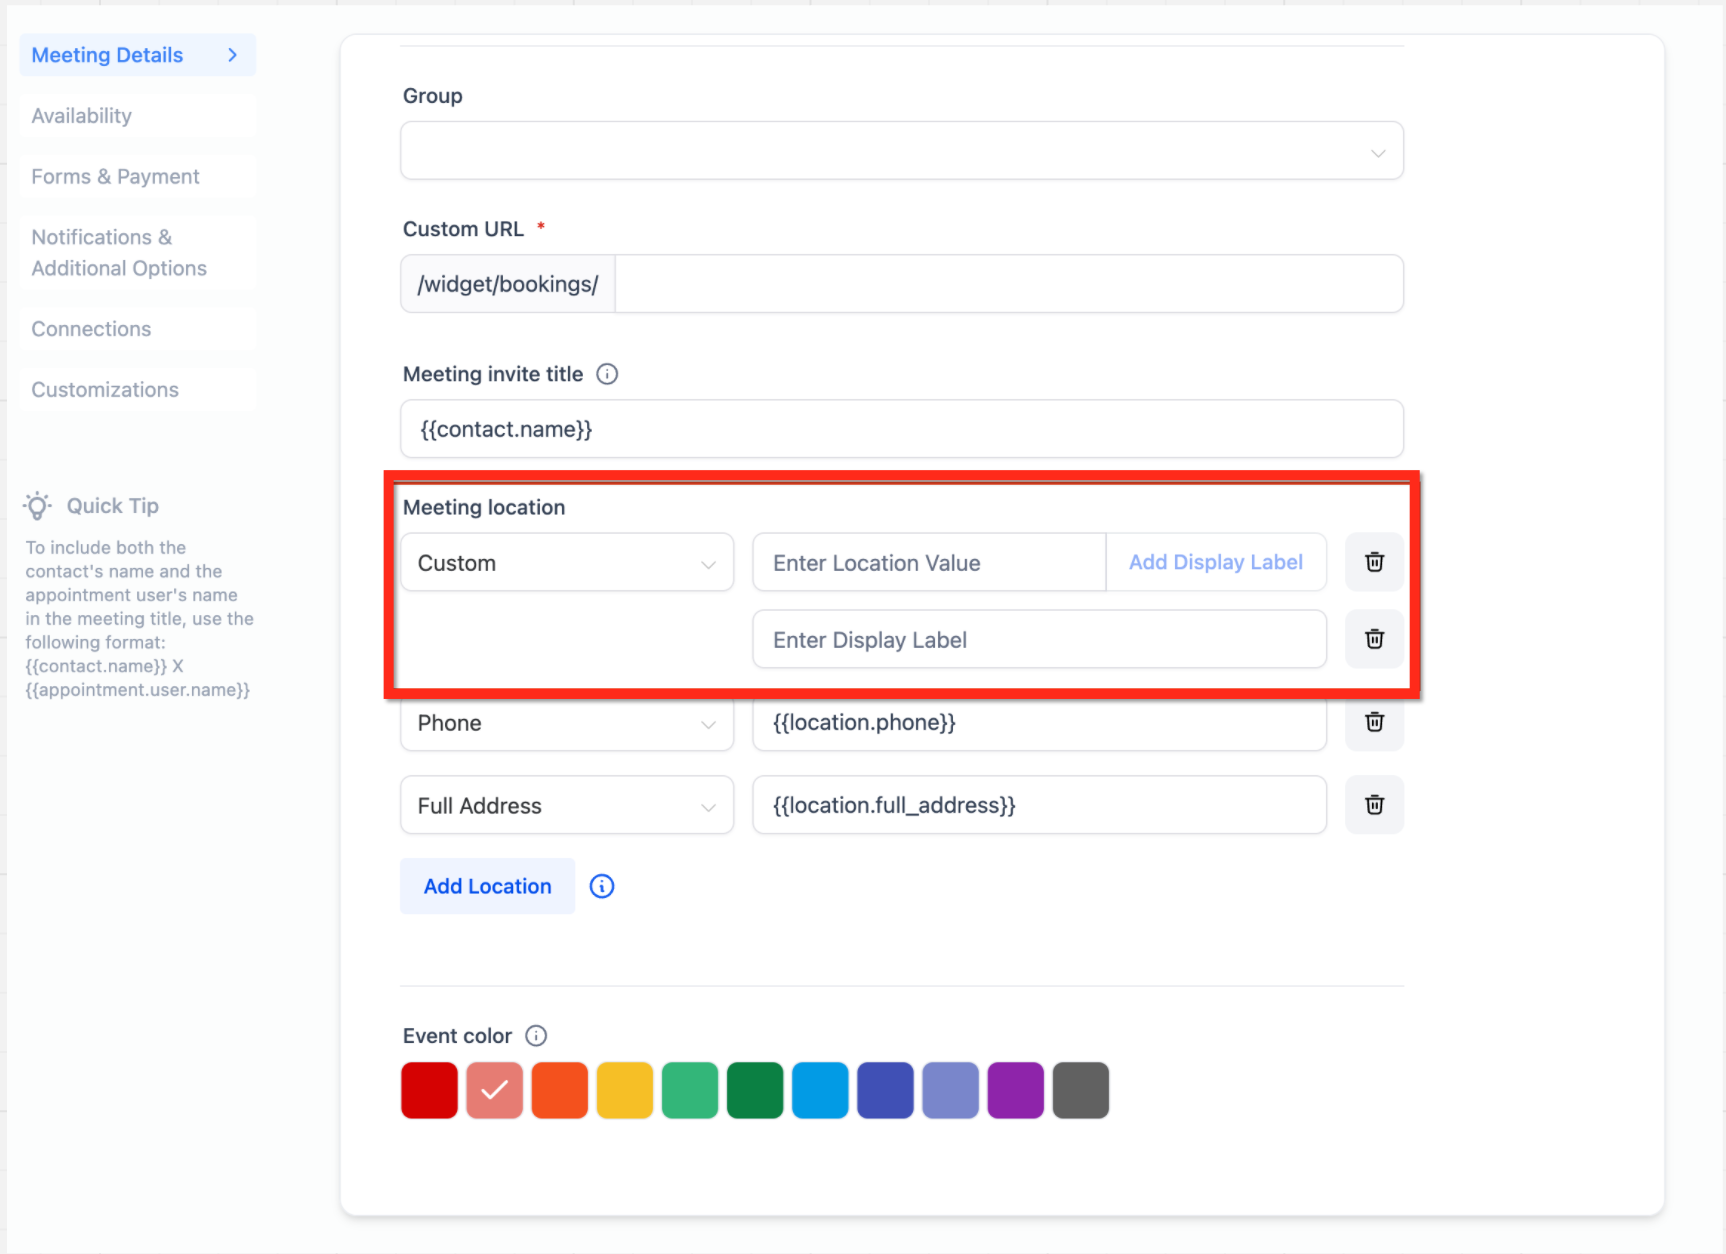The height and width of the screenshot is (1254, 1726).
Task: Click the Add Display Label link
Action: (x=1216, y=562)
